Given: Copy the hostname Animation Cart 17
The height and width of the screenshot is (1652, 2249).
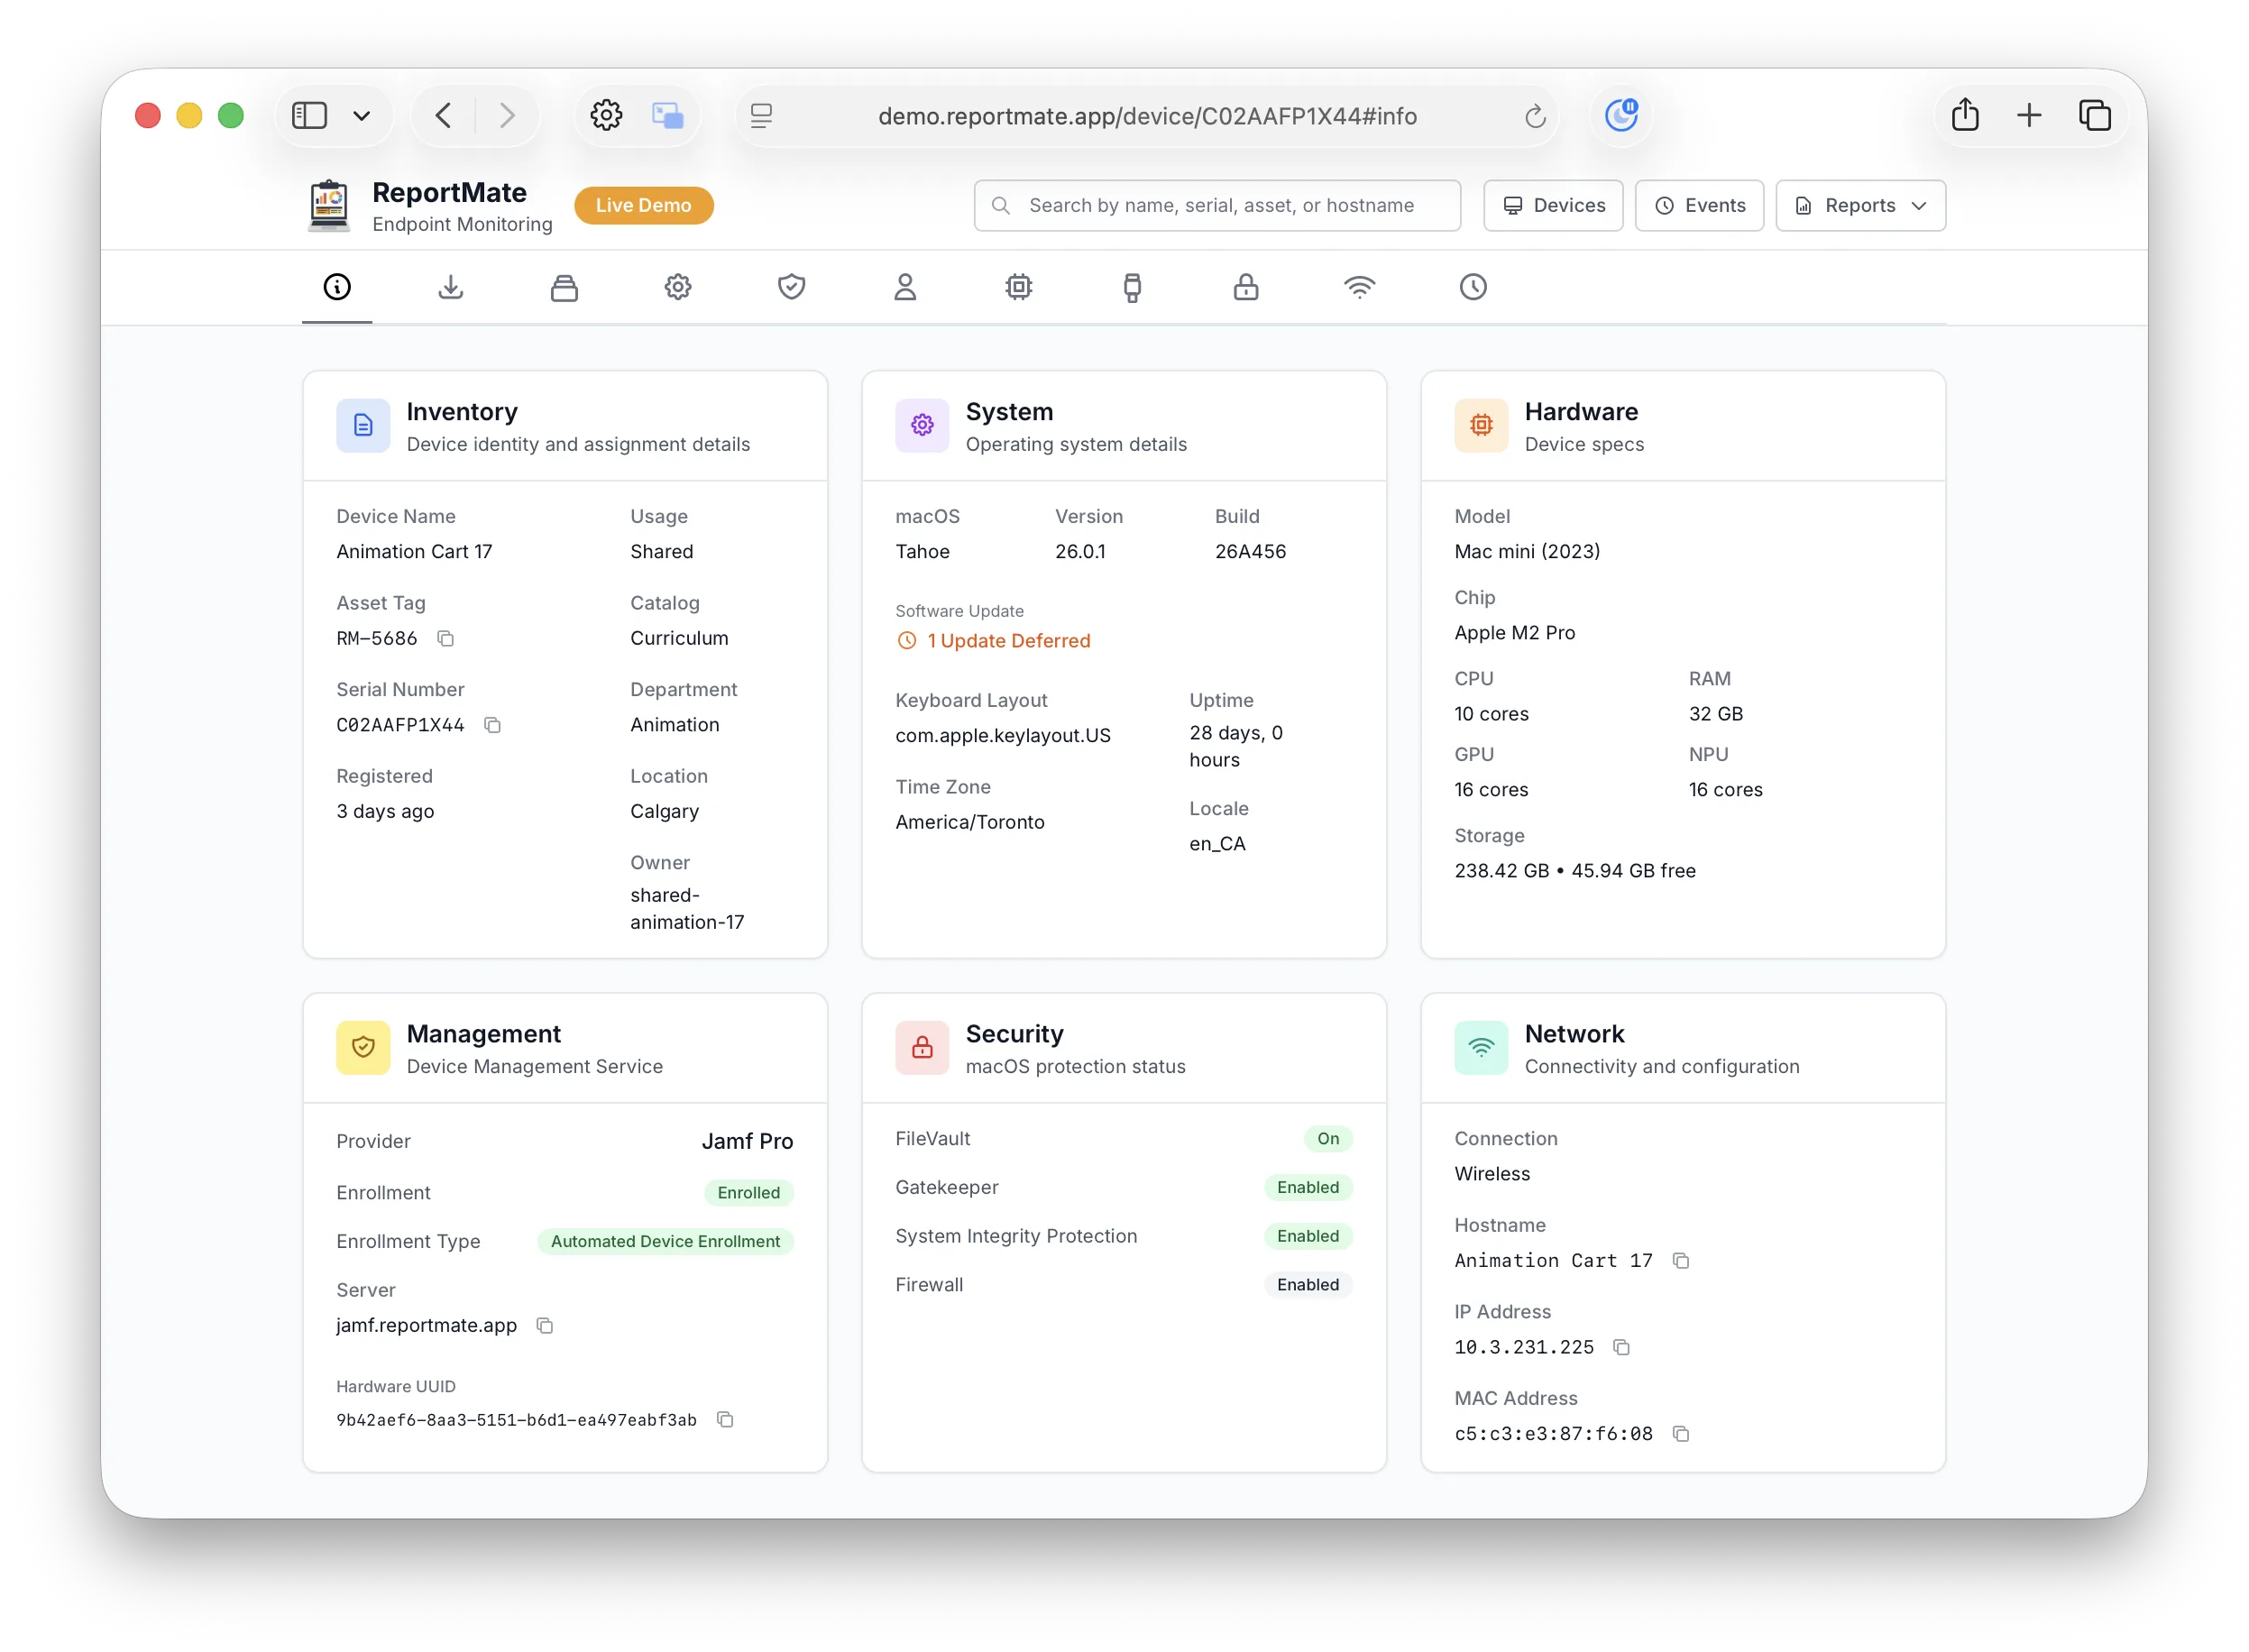Looking at the screenshot, I should [1681, 1261].
